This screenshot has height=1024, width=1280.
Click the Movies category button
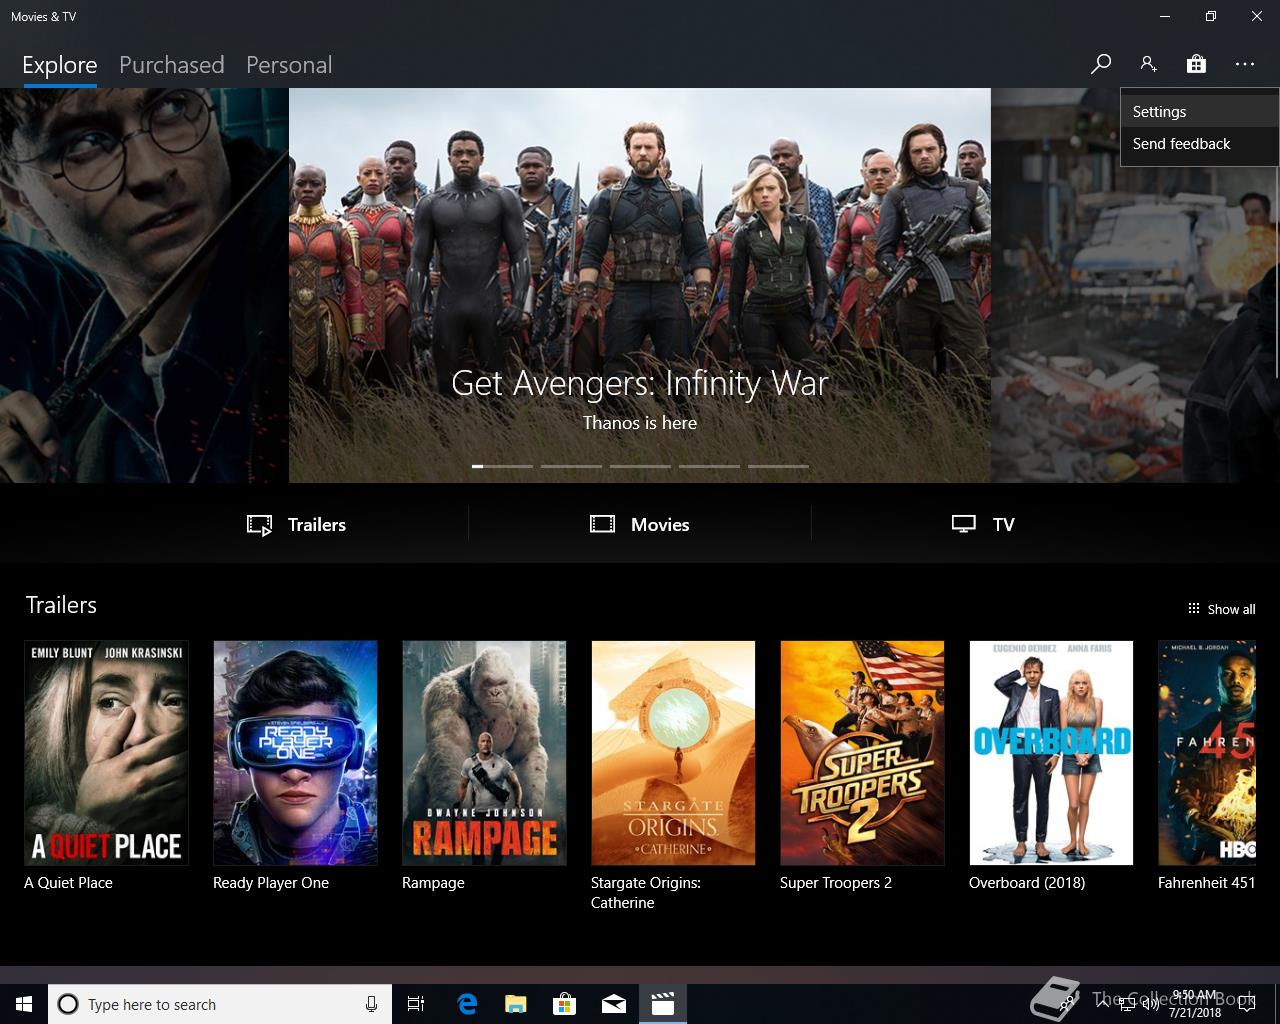(640, 524)
